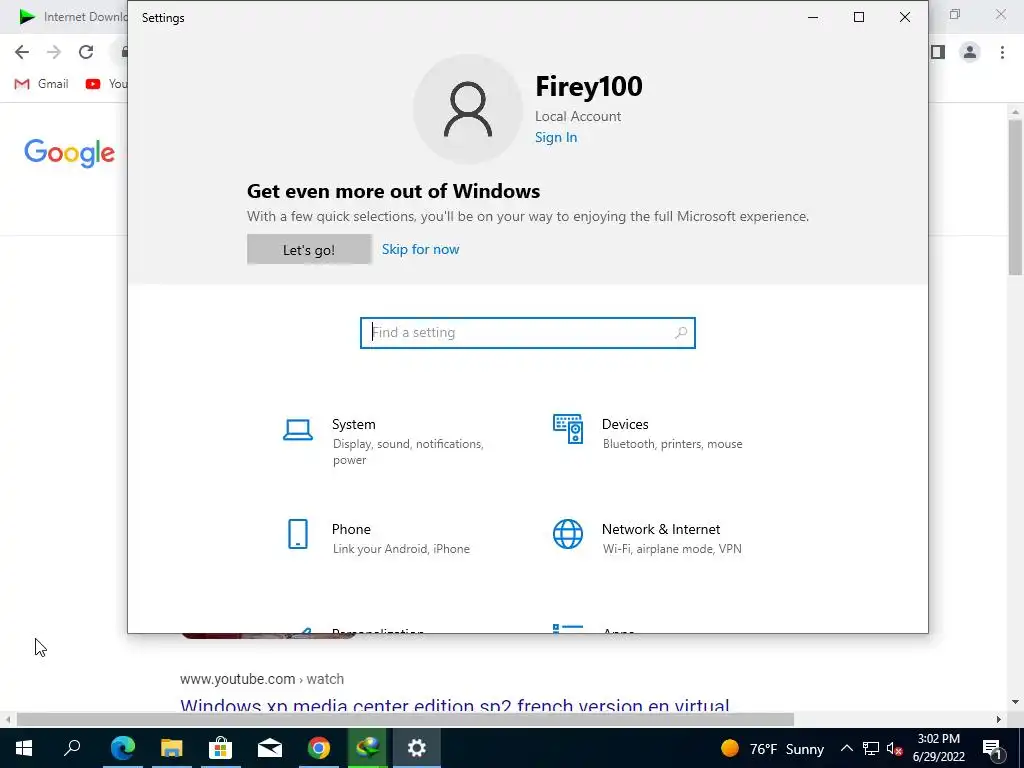Open the Phone settings category
This screenshot has height=768, width=1024.
[x=377, y=537]
